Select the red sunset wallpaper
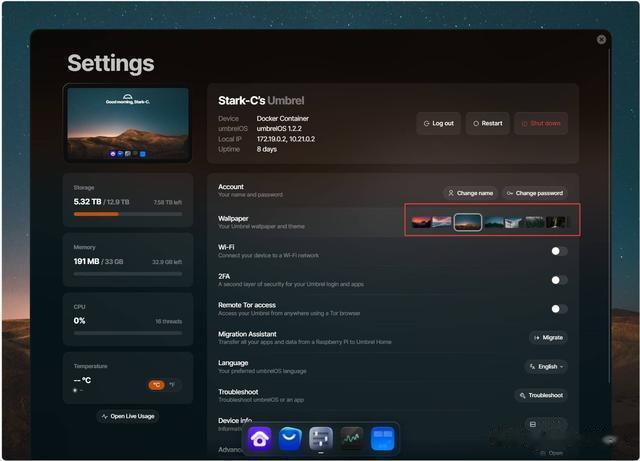The image size is (640, 461). pyautogui.click(x=421, y=222)
